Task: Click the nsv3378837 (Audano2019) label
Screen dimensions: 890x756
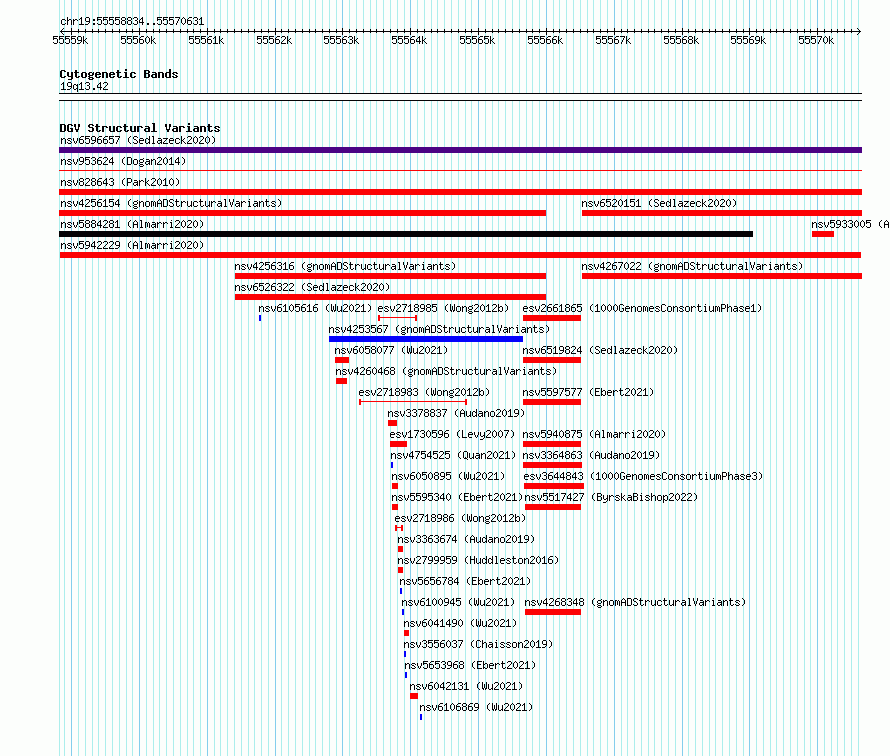Action: click(x=456, y=413)
